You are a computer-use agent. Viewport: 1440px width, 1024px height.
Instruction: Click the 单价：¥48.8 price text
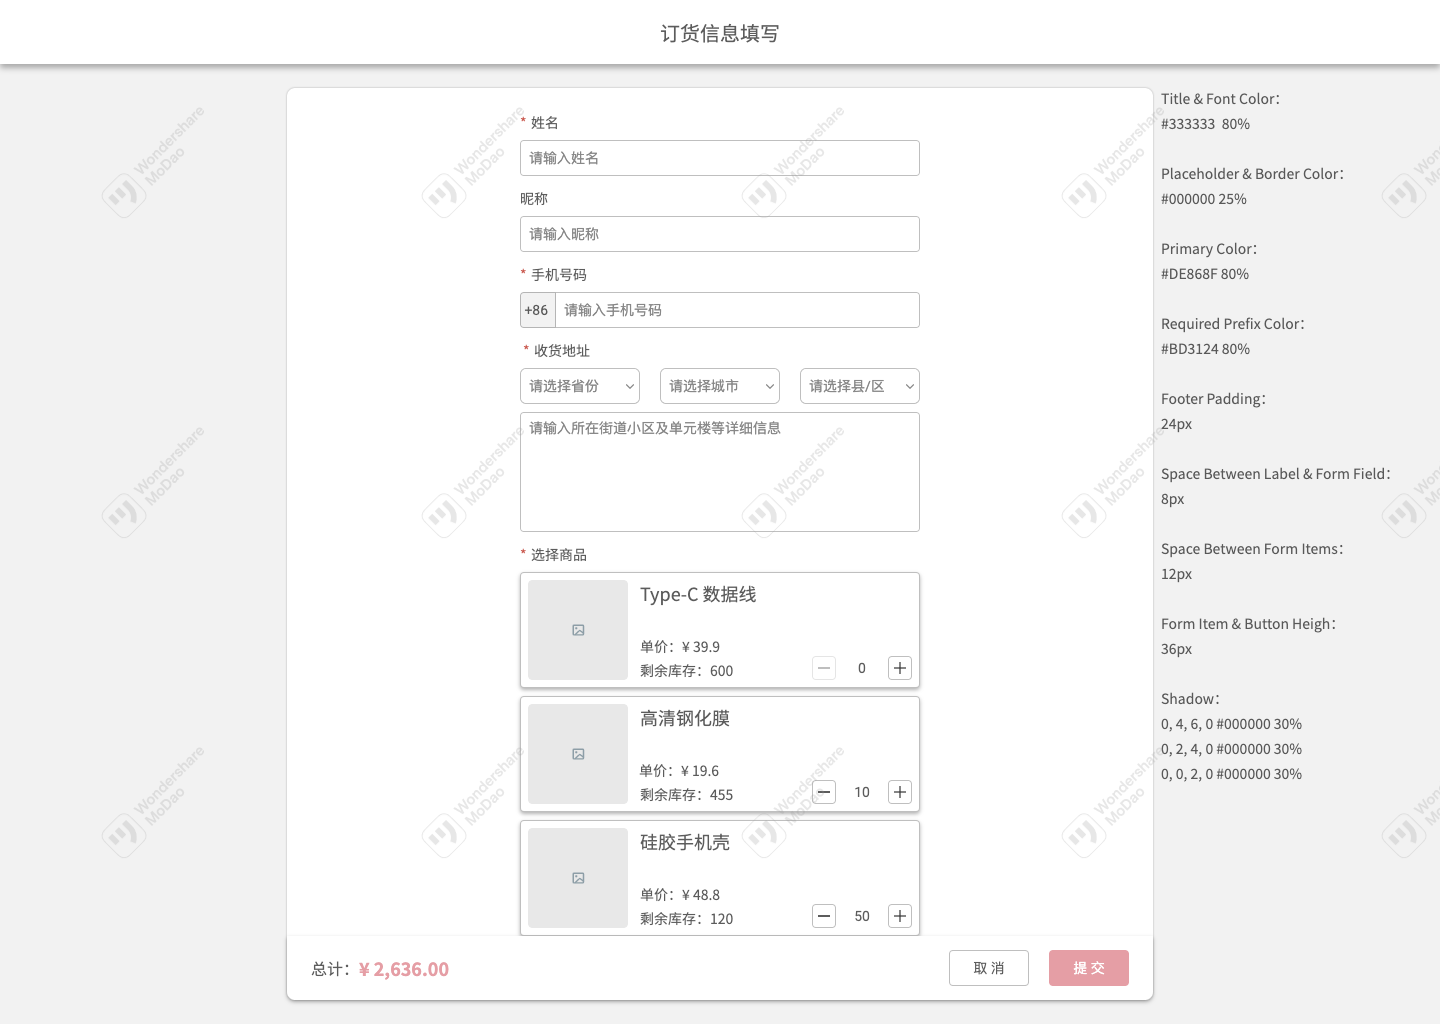[680, 895]
